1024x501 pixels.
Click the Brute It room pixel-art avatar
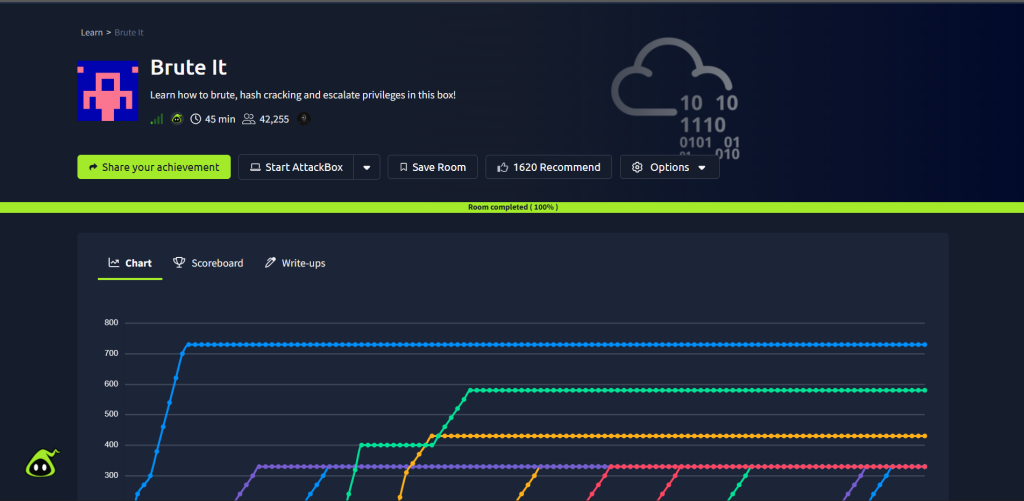(108, 91)
